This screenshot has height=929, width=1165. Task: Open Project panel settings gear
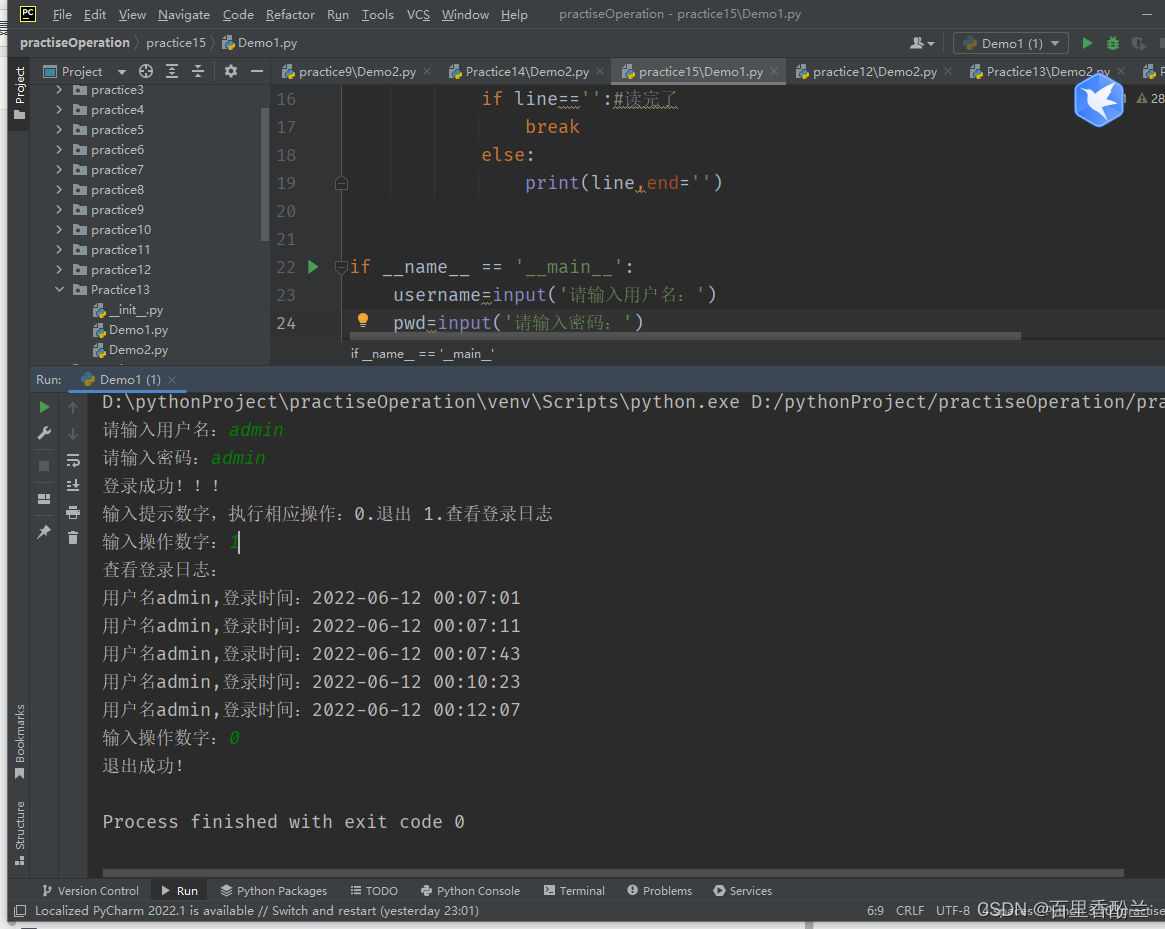(231, 71)
